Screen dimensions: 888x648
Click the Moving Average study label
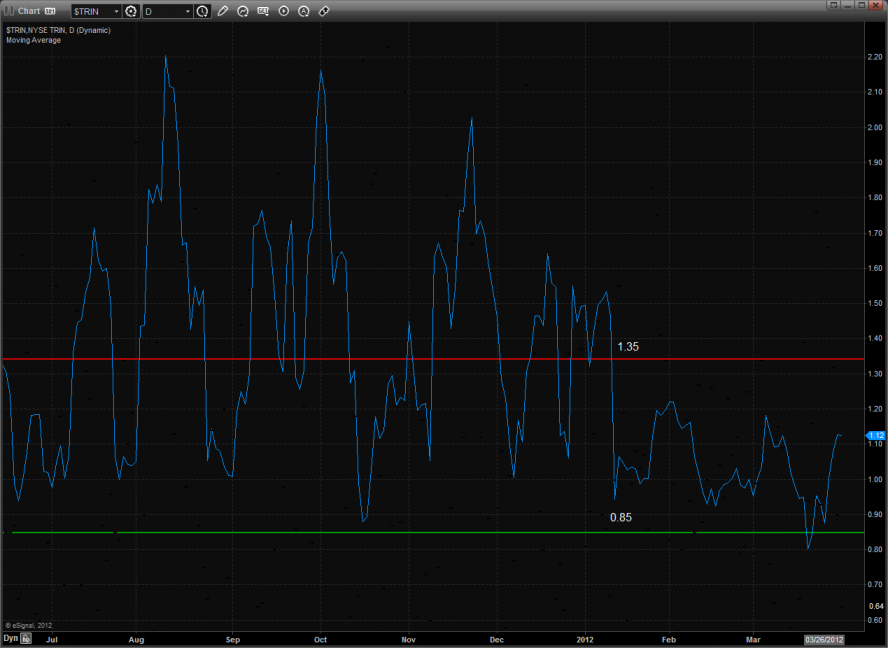point(32,41)
